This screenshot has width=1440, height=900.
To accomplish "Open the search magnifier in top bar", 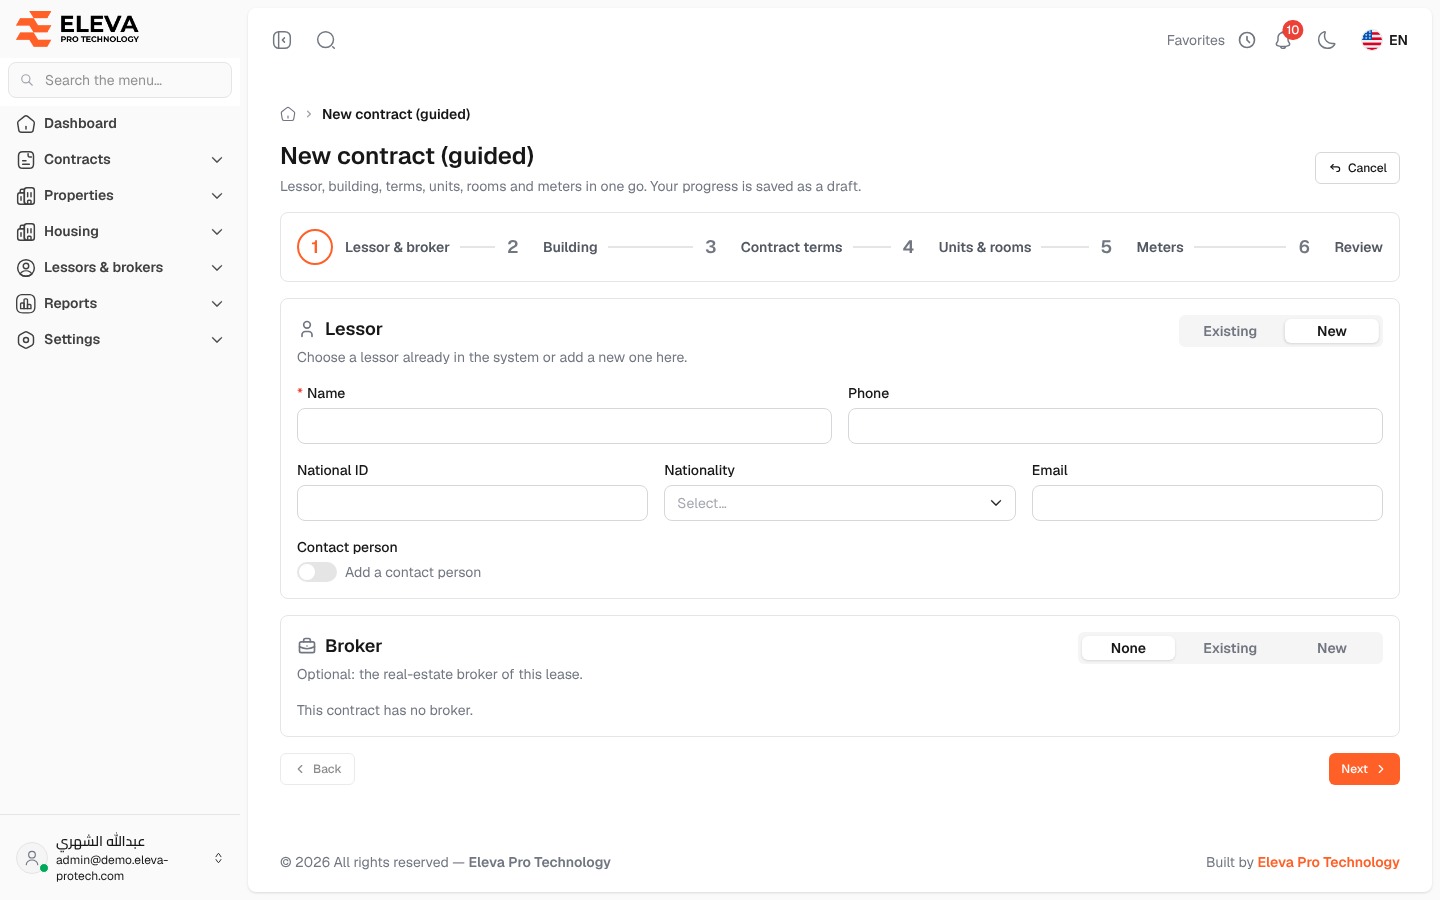I will pos(326,40).
